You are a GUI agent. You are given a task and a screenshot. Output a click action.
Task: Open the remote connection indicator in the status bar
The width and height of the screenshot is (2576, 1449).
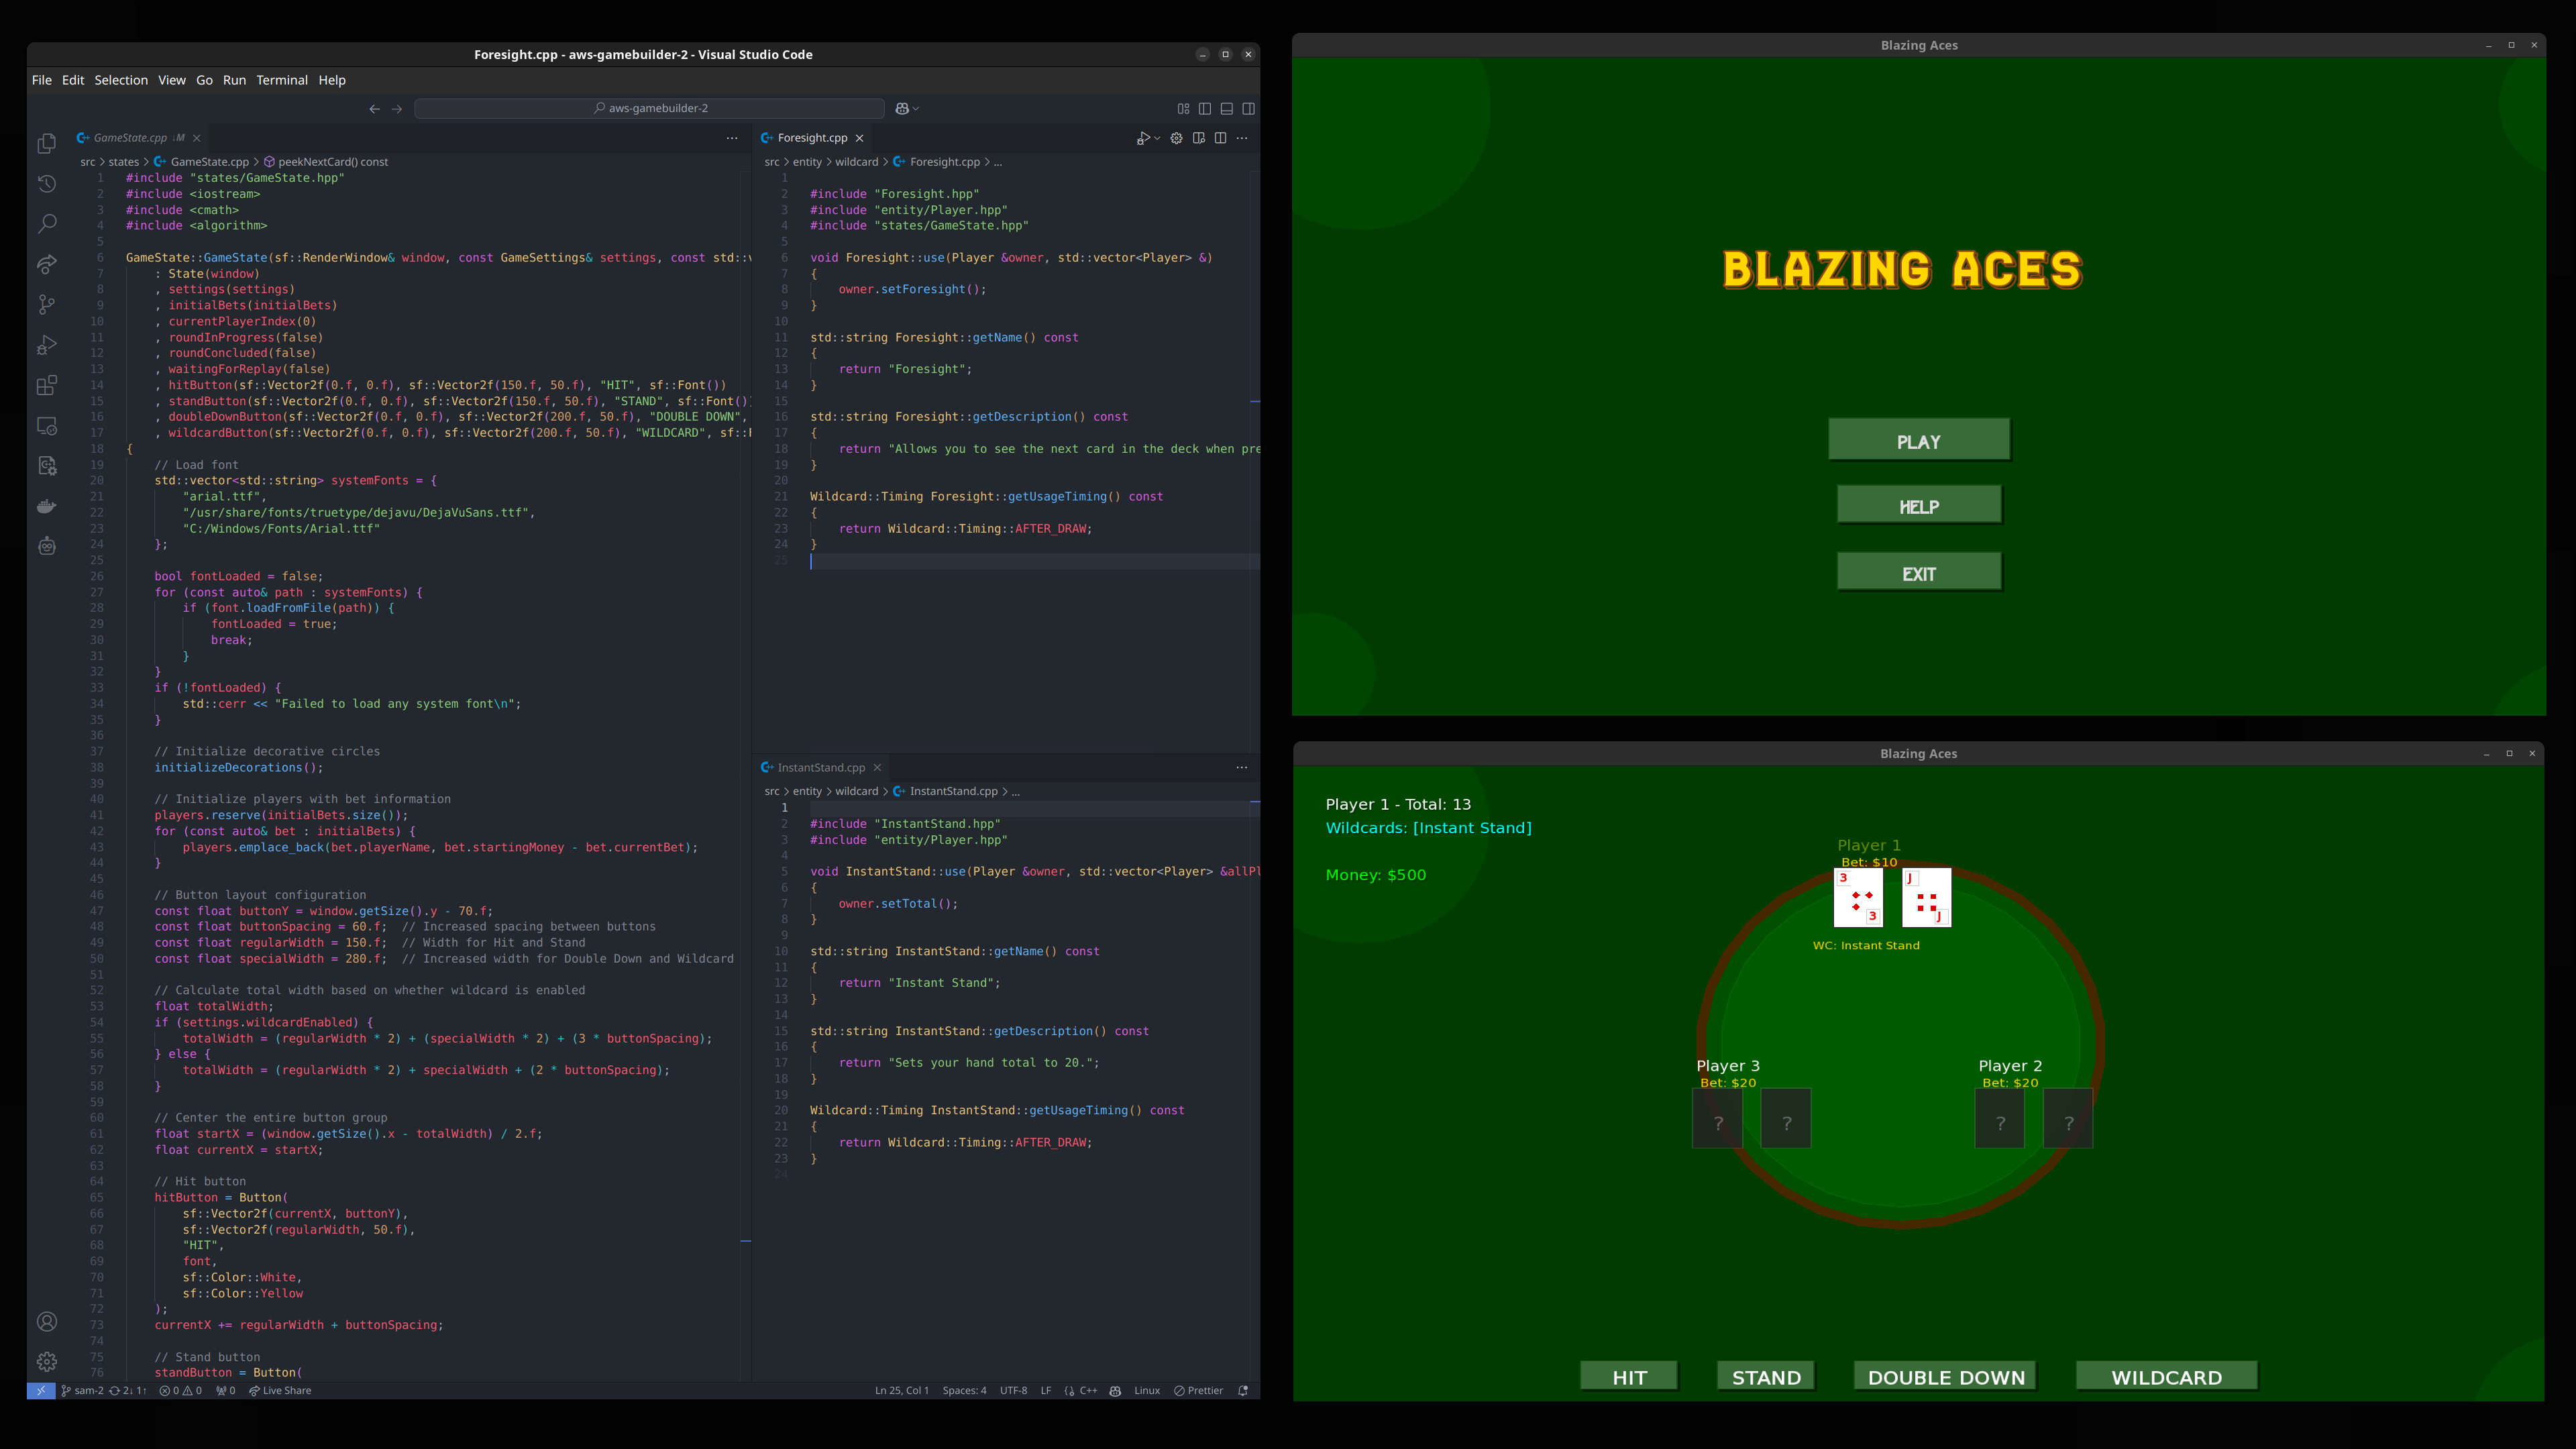[x=41, y=1390]
